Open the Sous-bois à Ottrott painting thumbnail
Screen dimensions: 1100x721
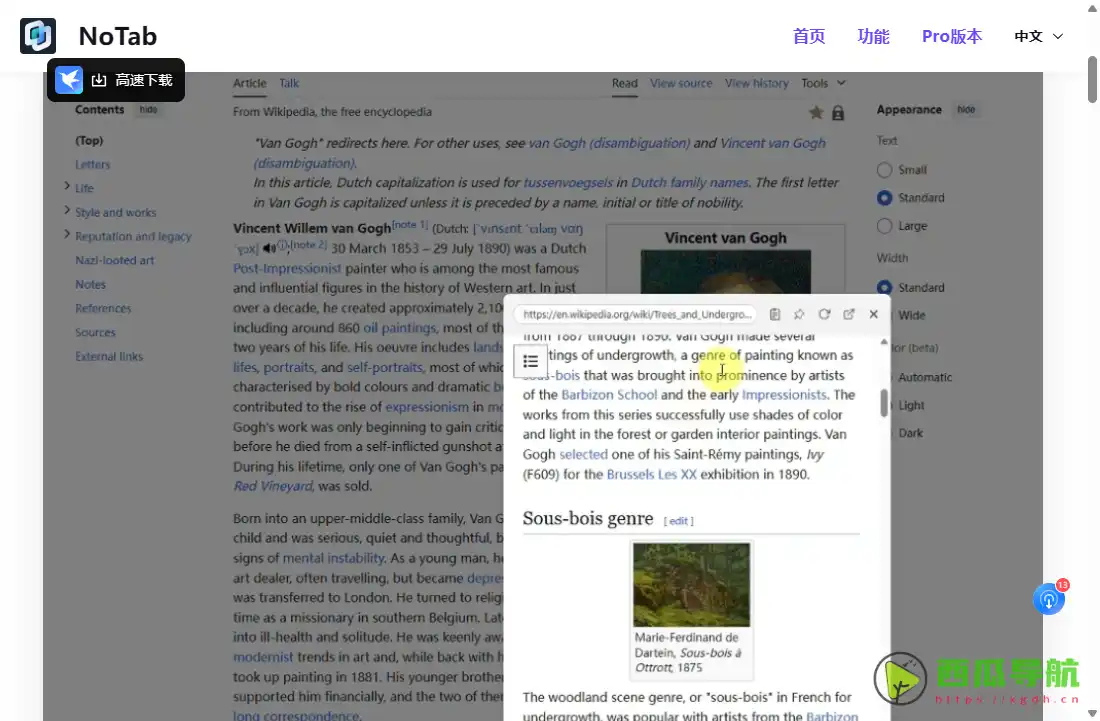(x=691, y=584)
